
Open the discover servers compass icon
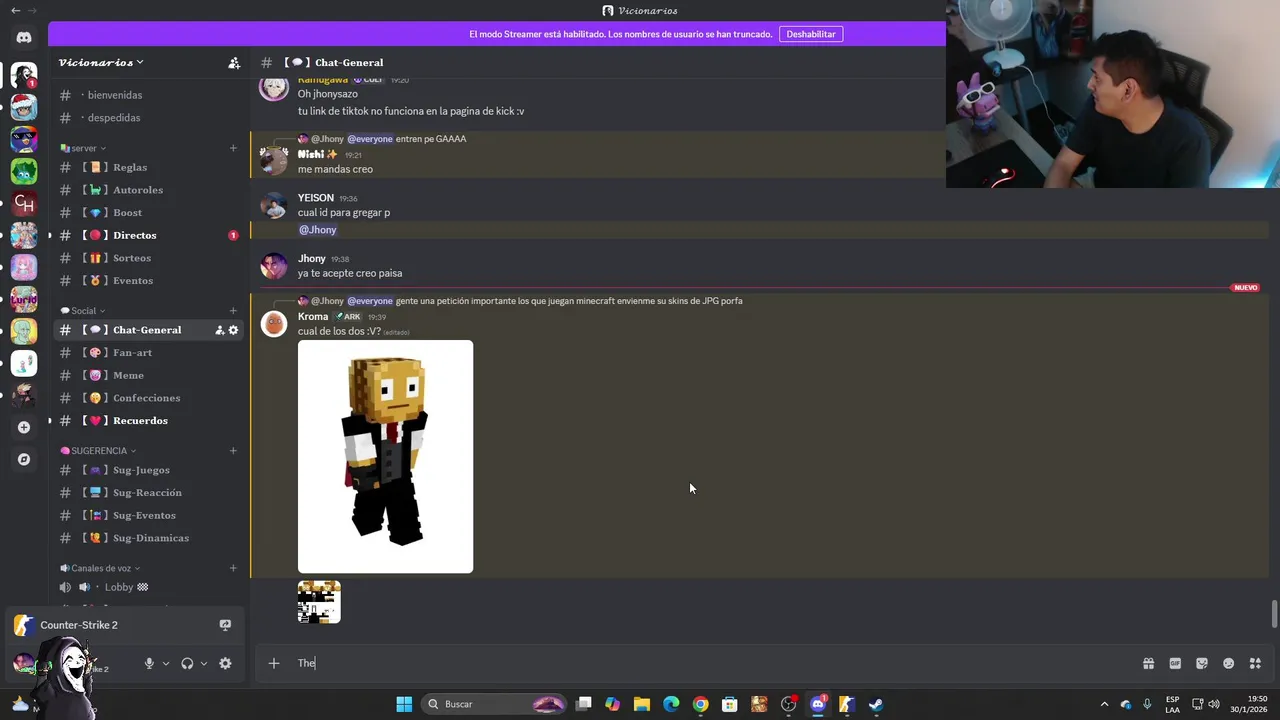click(x=24, y=460)
